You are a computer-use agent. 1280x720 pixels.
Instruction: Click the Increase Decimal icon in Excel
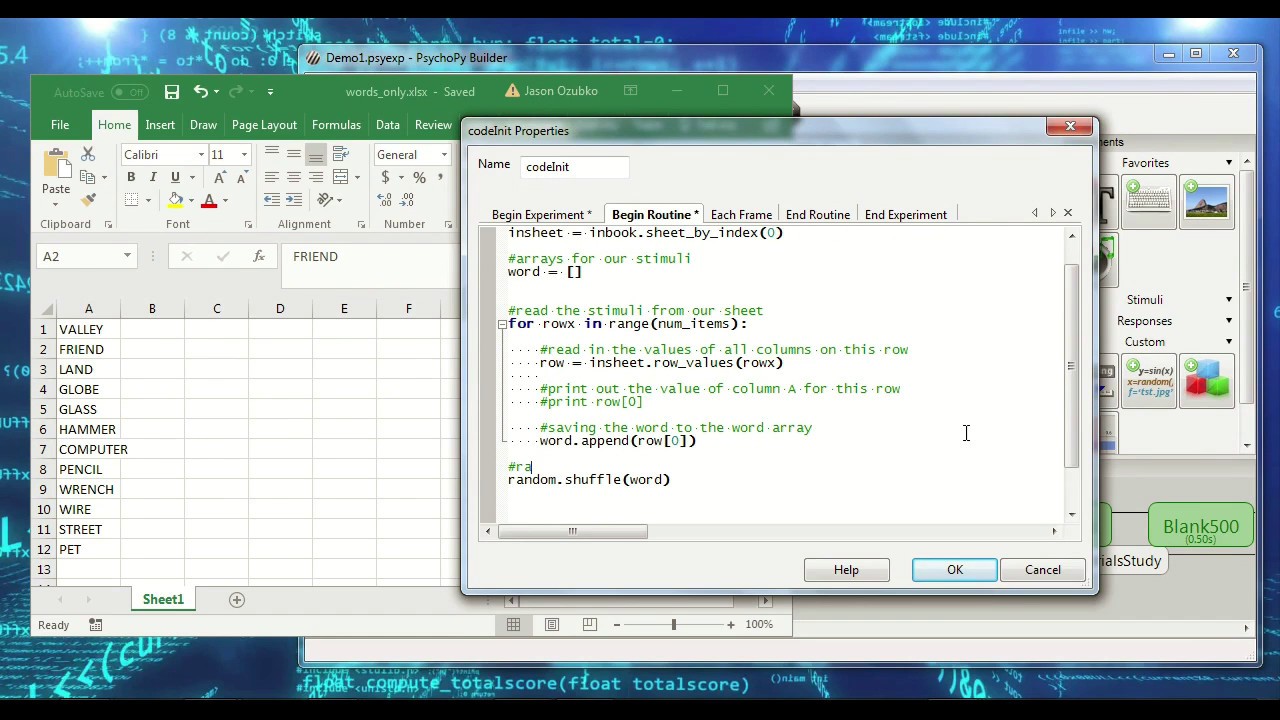coord(385,200)
